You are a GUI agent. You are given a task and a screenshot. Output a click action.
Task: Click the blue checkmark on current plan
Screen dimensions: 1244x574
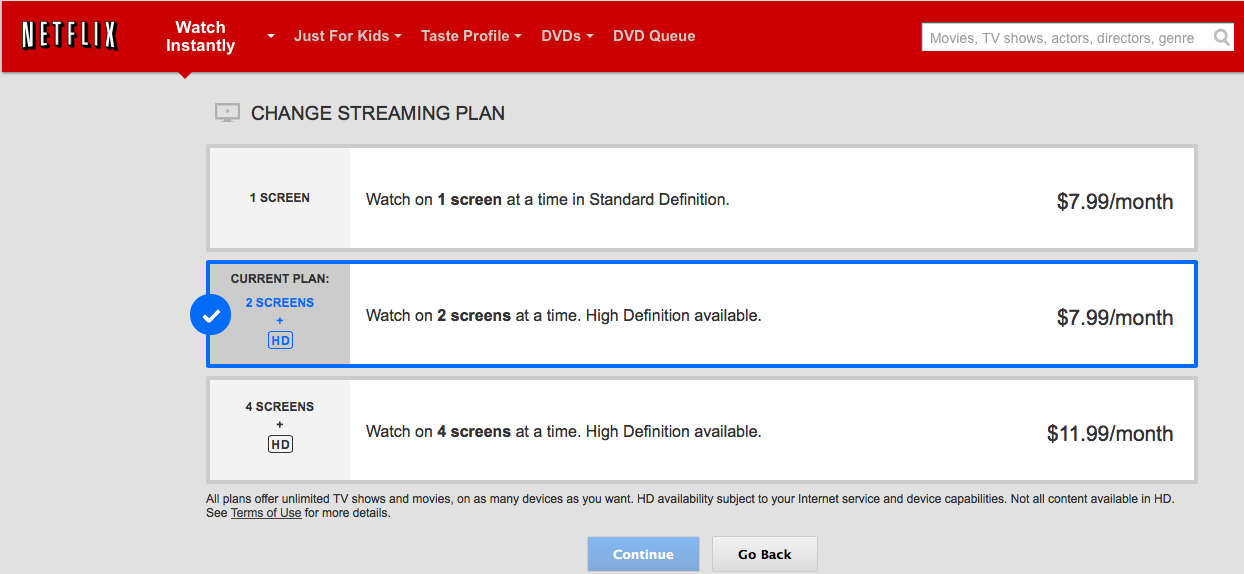(x=210, y=316)
